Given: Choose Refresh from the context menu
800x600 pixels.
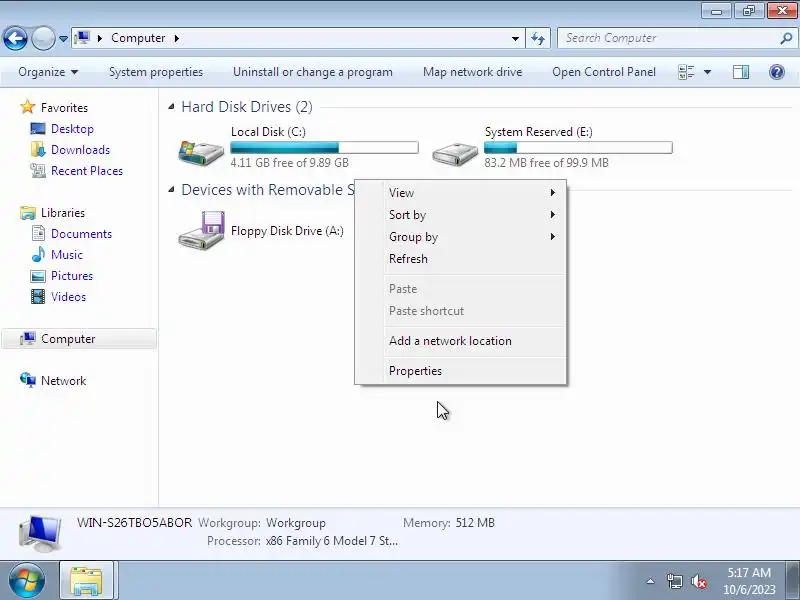Looking at the screenshot, I should [461, 259].
